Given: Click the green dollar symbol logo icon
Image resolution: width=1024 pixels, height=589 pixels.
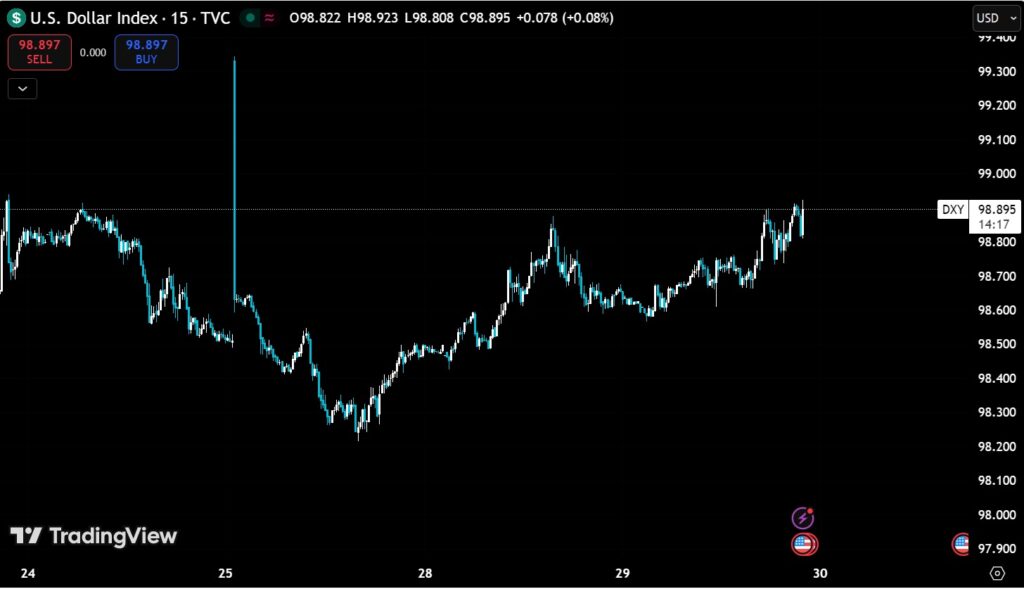Looking at the screenshot, I should pyautogui.click(x=16, y=18).
